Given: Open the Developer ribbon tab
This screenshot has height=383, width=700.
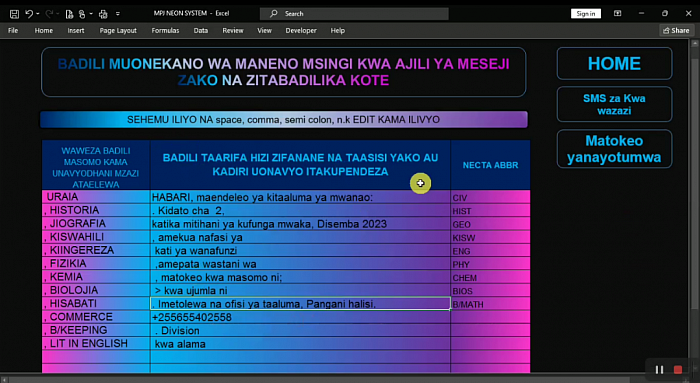Looking at the screenshot, I should click(301, 30).
